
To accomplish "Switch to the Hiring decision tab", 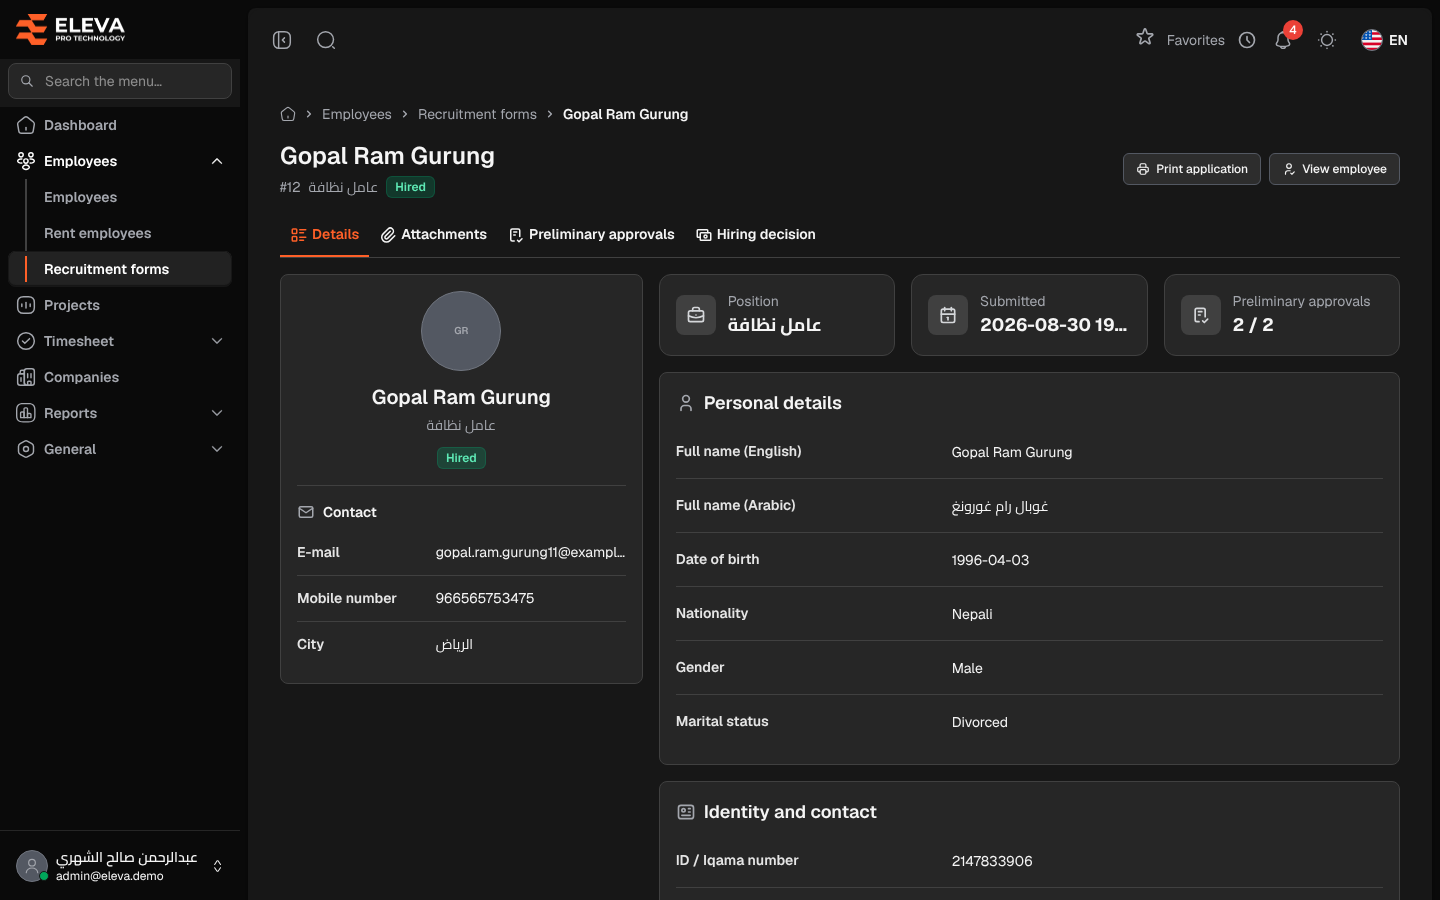I will 756,235.
